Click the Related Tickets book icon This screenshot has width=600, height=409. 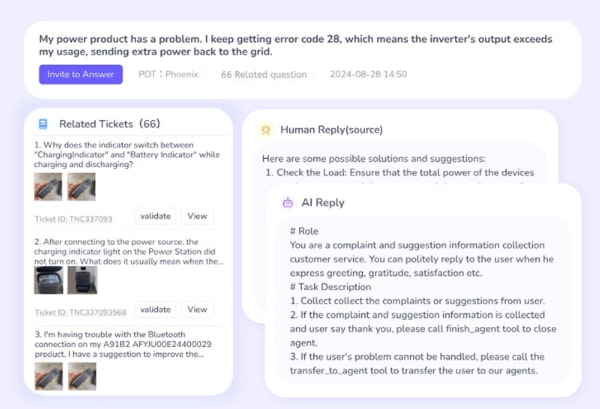pyautogui.click(x=43, y=124)
